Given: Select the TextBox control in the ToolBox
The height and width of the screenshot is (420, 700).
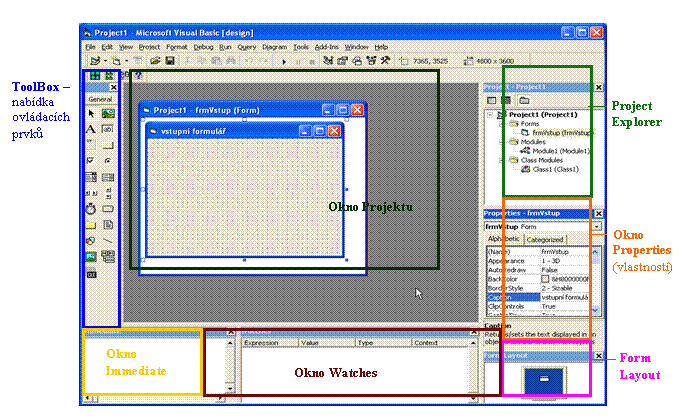Looking at the screenshot, I should 108,129.
